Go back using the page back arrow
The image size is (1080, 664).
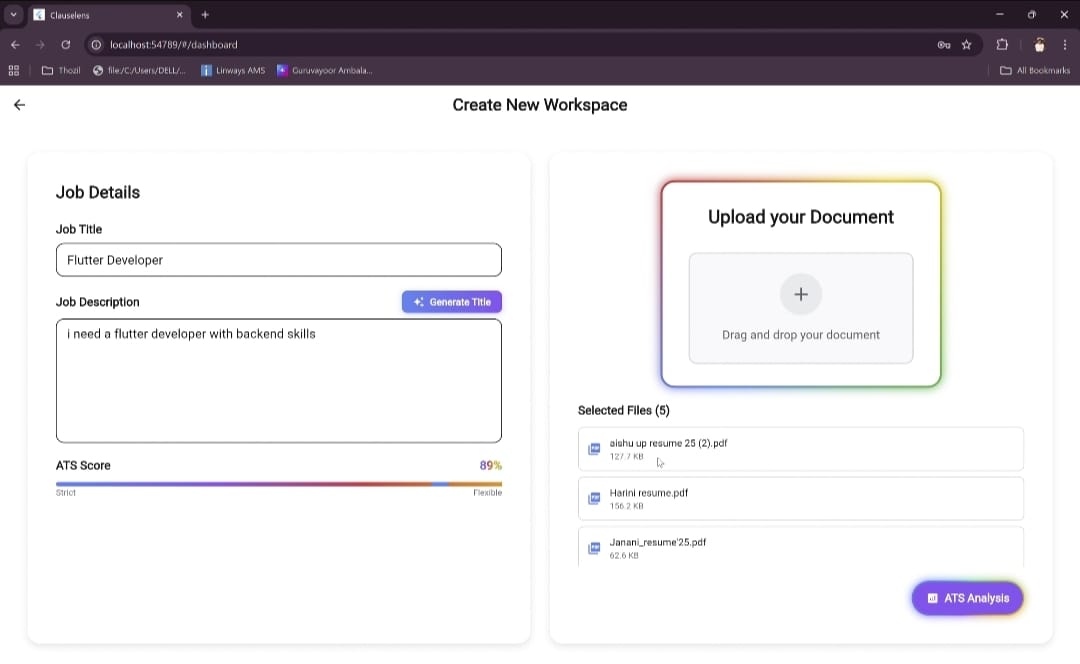click(x=19, y=105)
